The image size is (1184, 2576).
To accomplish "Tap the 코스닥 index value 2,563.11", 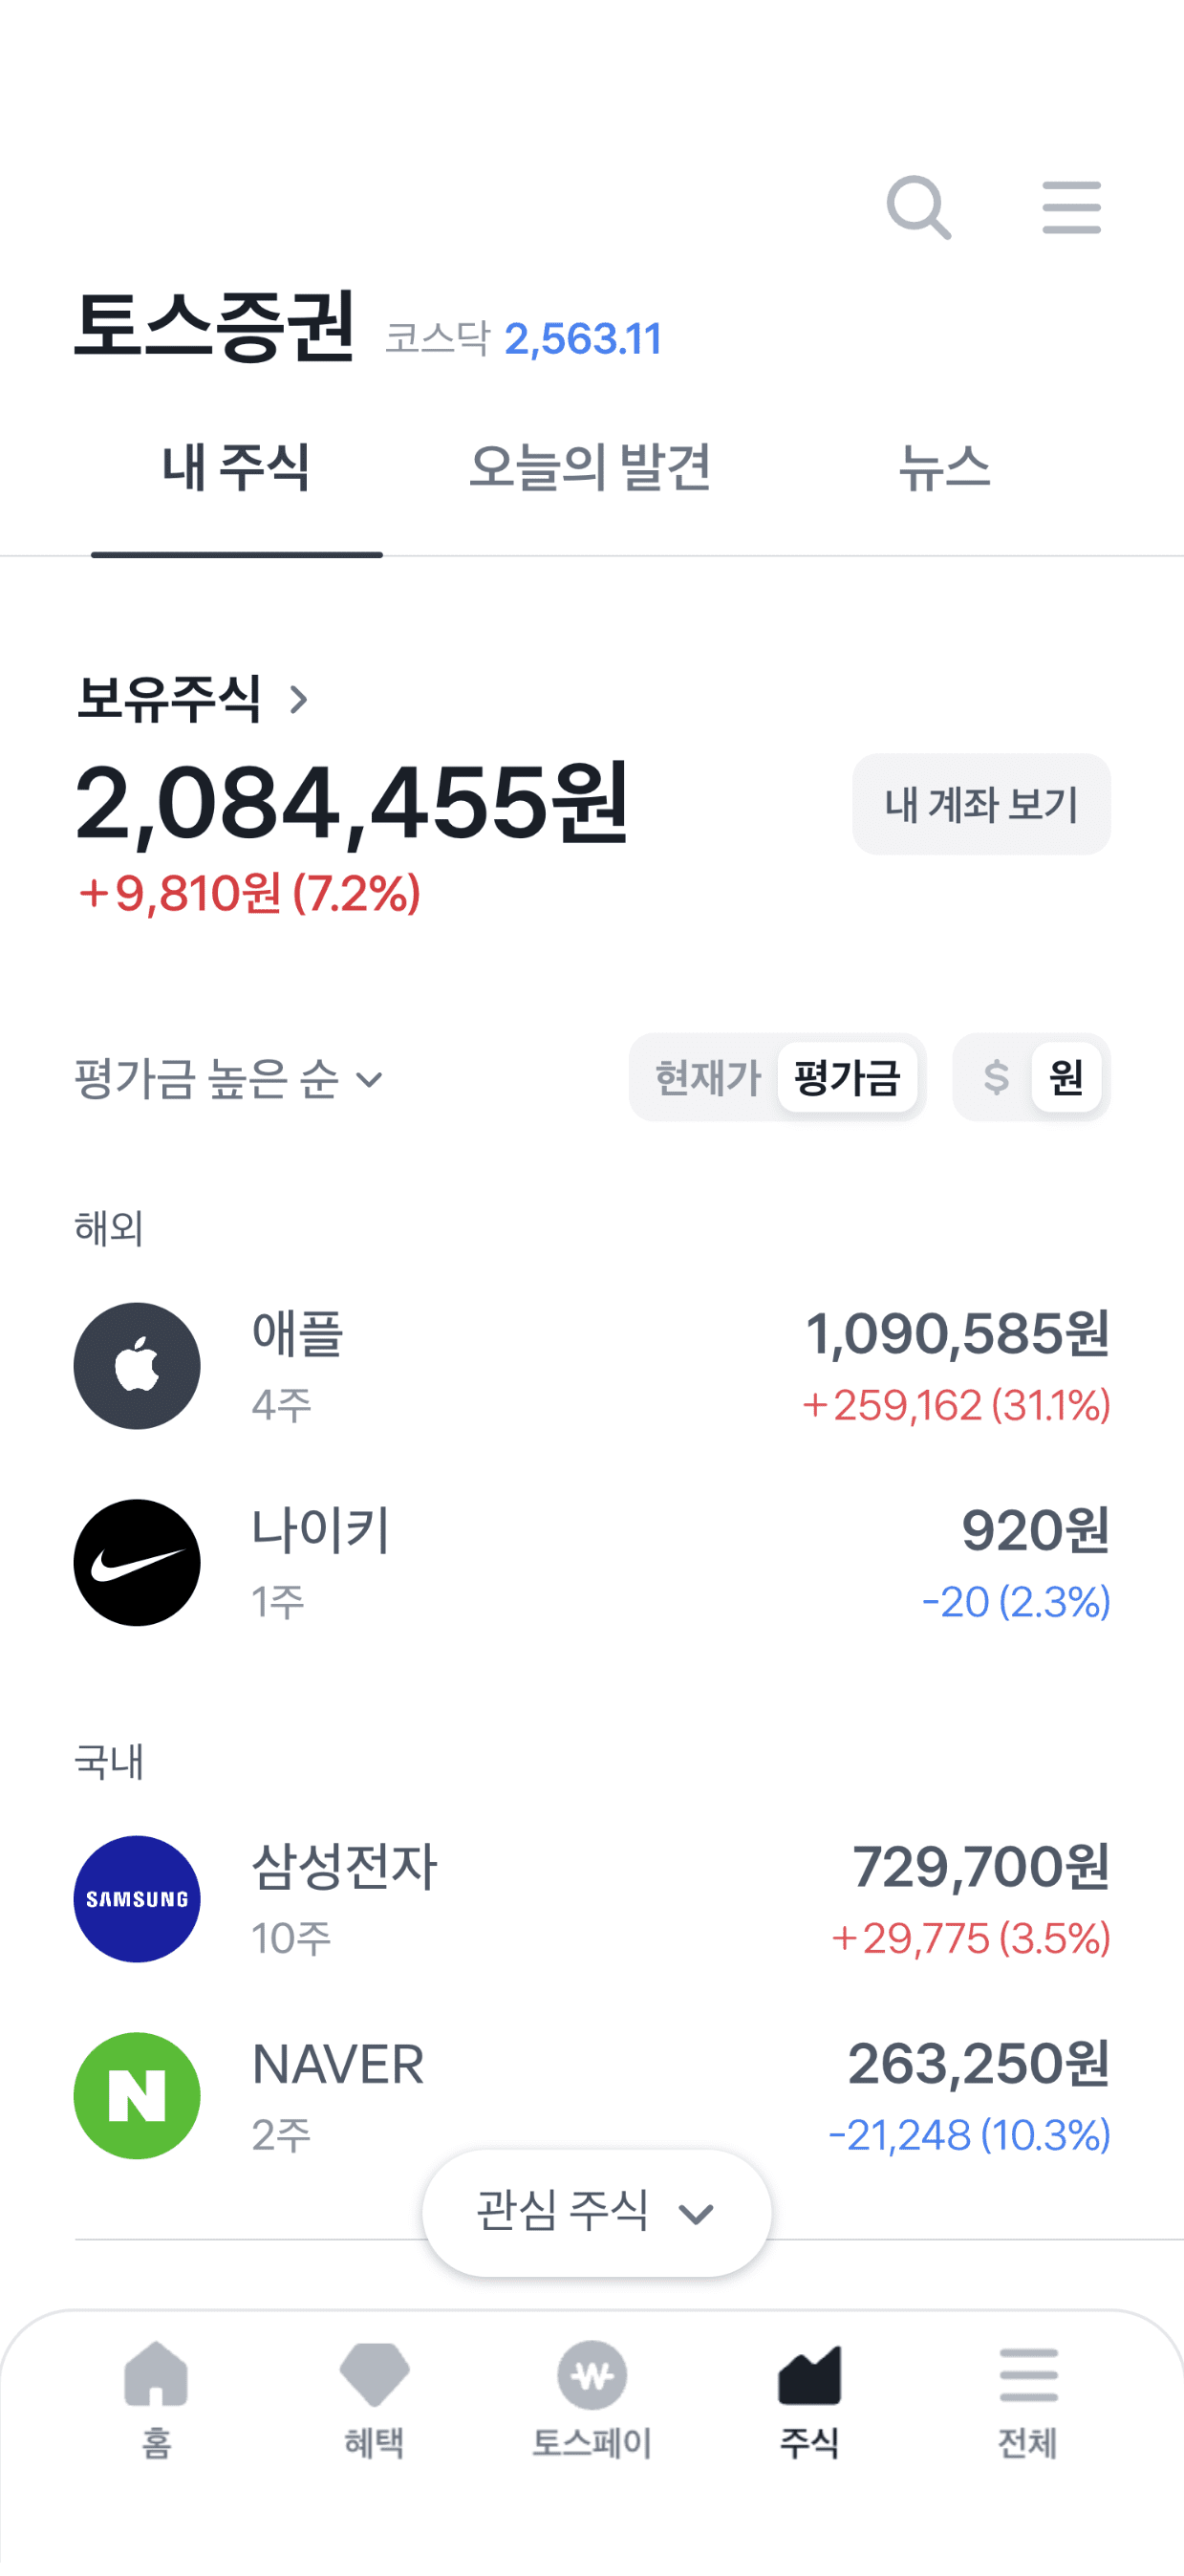I will point(582,339).
